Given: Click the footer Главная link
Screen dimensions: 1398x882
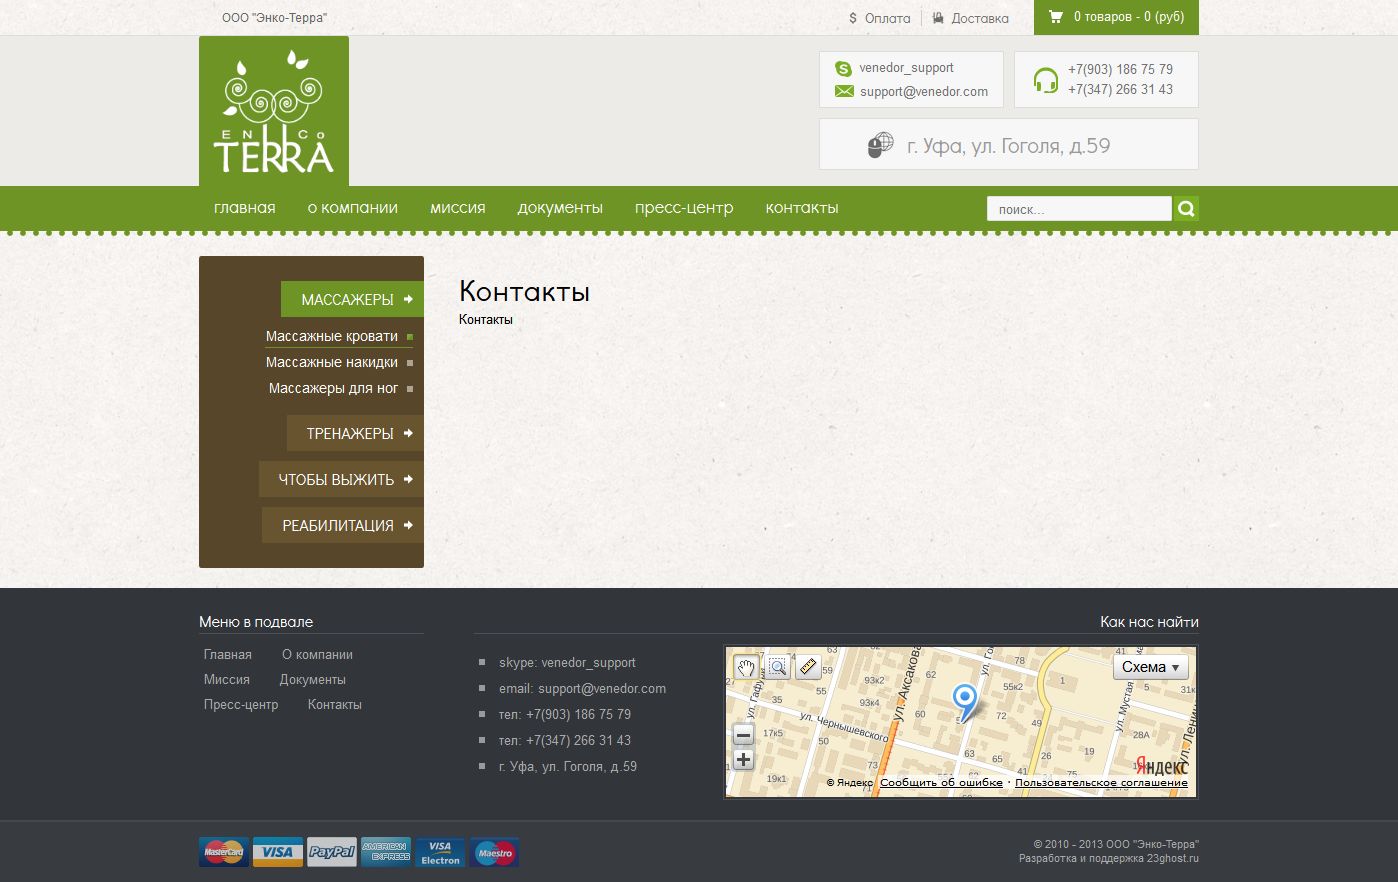Looking at the screenshot, I should click(x=228, y=654).
